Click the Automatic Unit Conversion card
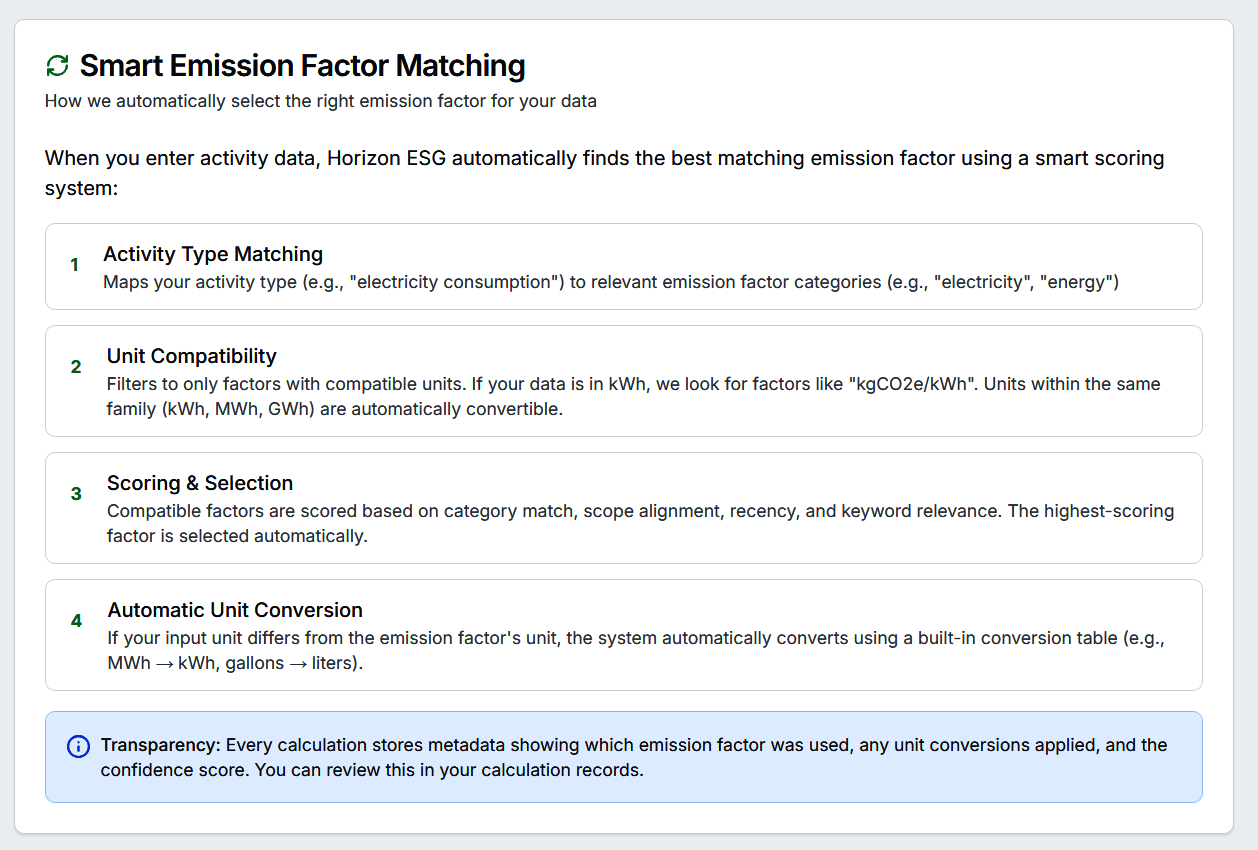The image size is (1258, 850). pos(624,635)
